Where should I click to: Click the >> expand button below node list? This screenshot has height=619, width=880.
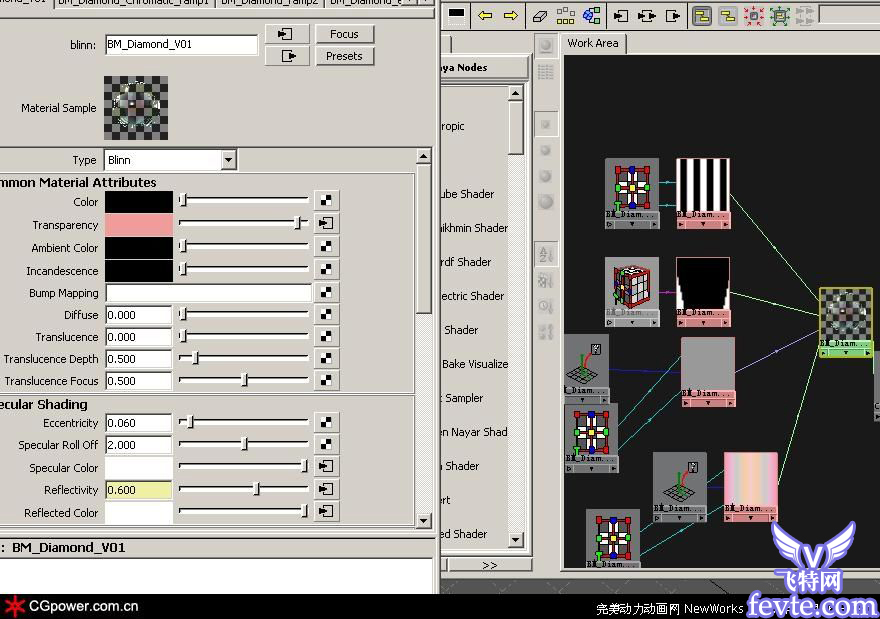(x=489, y=565)
